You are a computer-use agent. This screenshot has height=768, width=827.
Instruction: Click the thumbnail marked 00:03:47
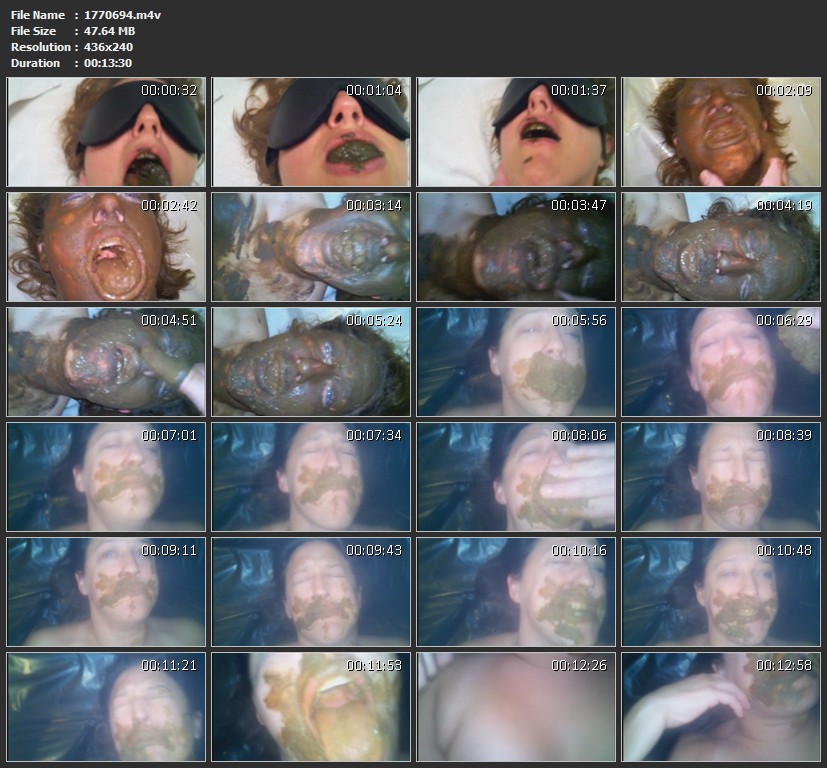[x=516, y=247]
